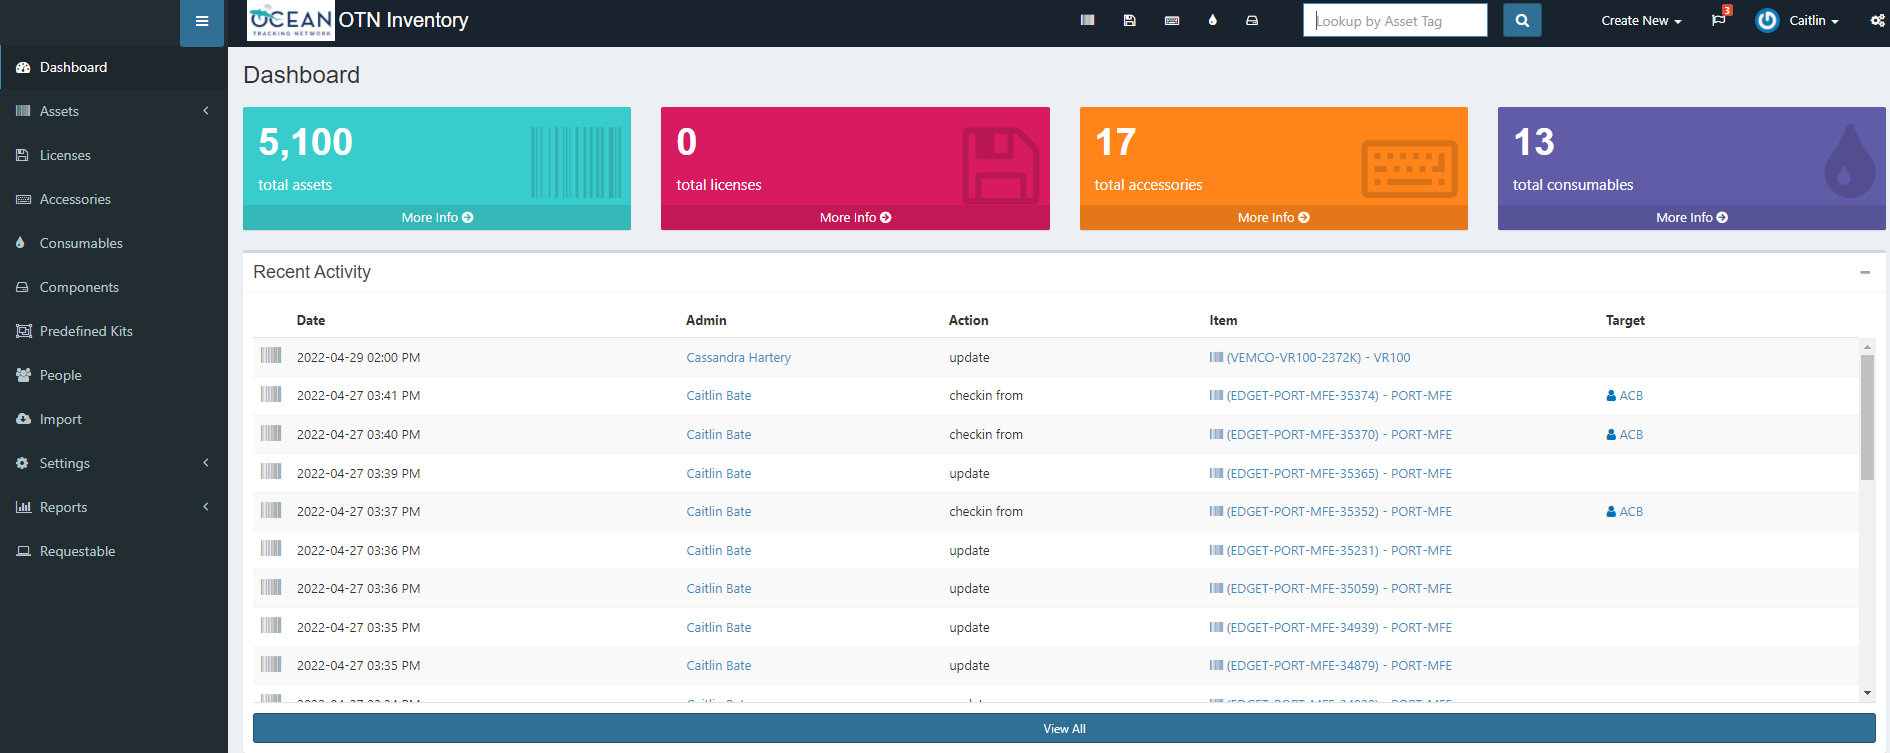Image resolution: width=1890 pixels, height=753 pixels.
Task: Open EDGET-PORT-MFE-35374 item link
Action: click(1331, 396)
